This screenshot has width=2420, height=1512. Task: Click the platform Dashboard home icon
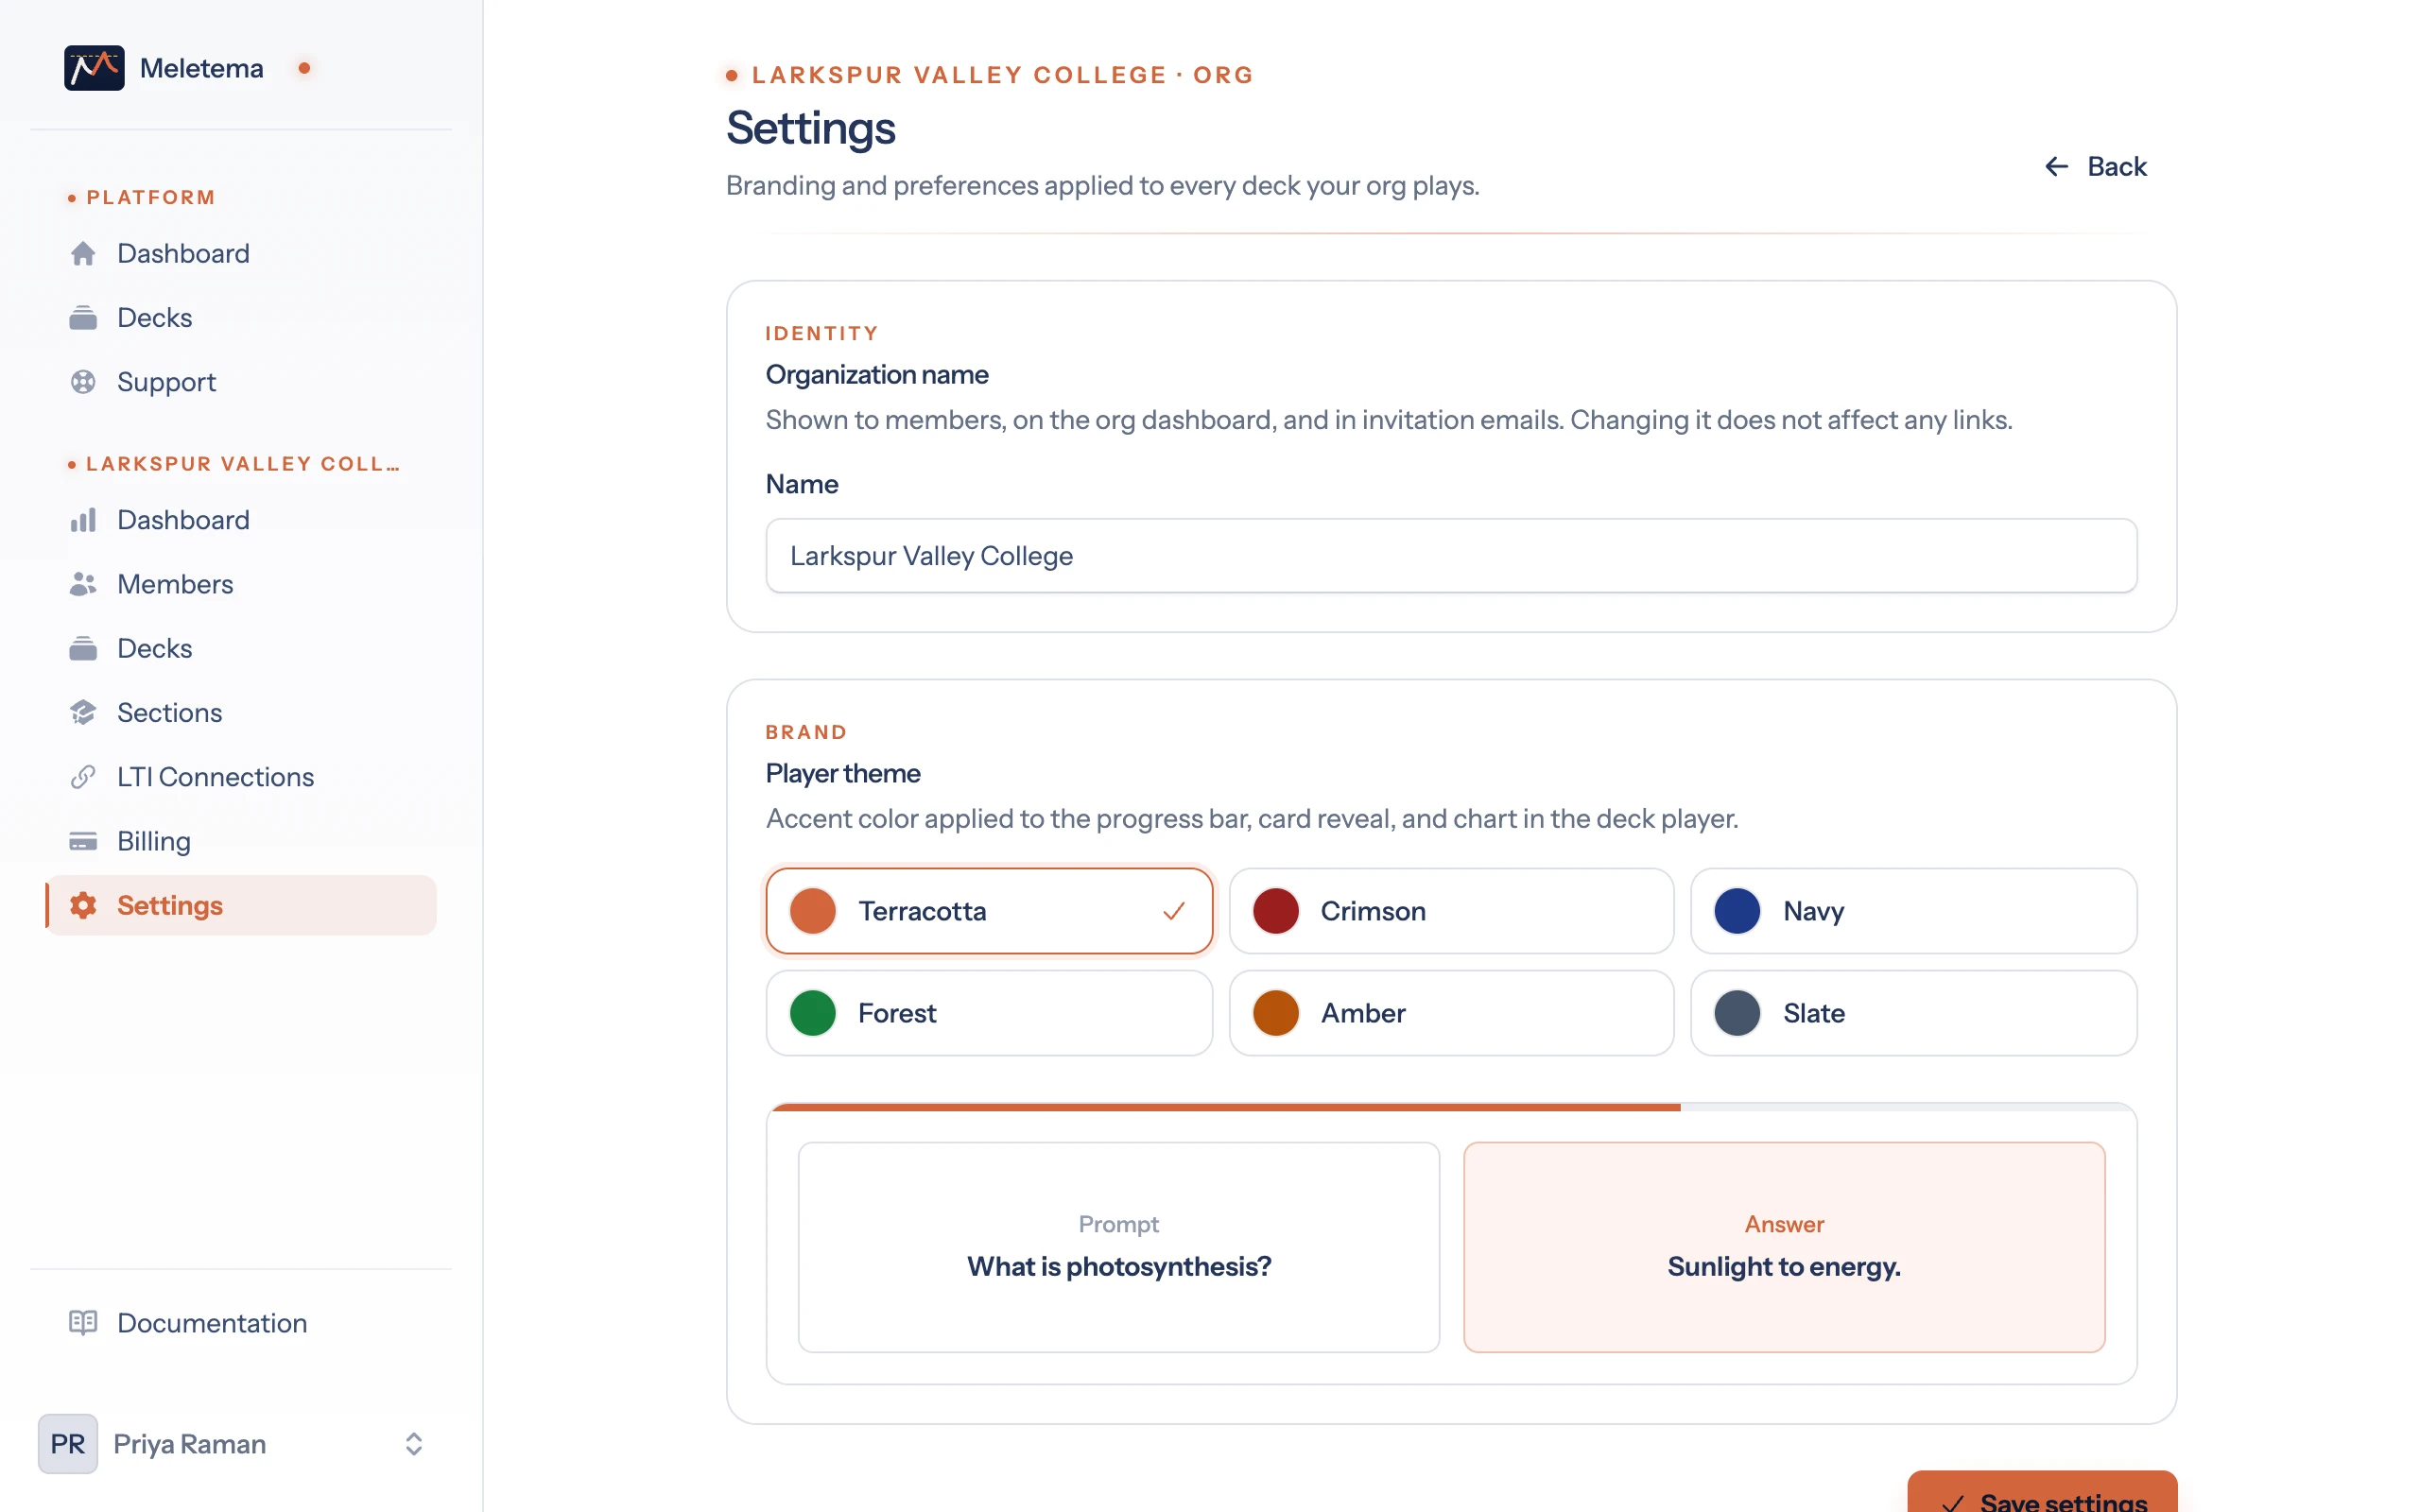[83, 254]
